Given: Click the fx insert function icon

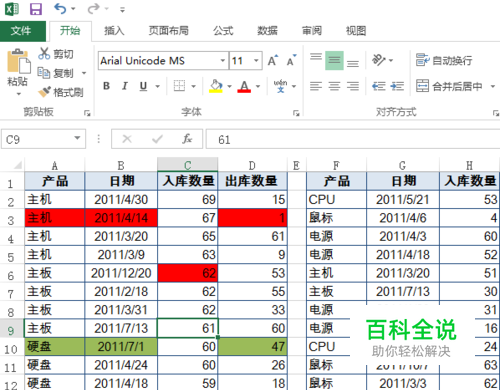Looking at the screenshot, I should 187,139.
